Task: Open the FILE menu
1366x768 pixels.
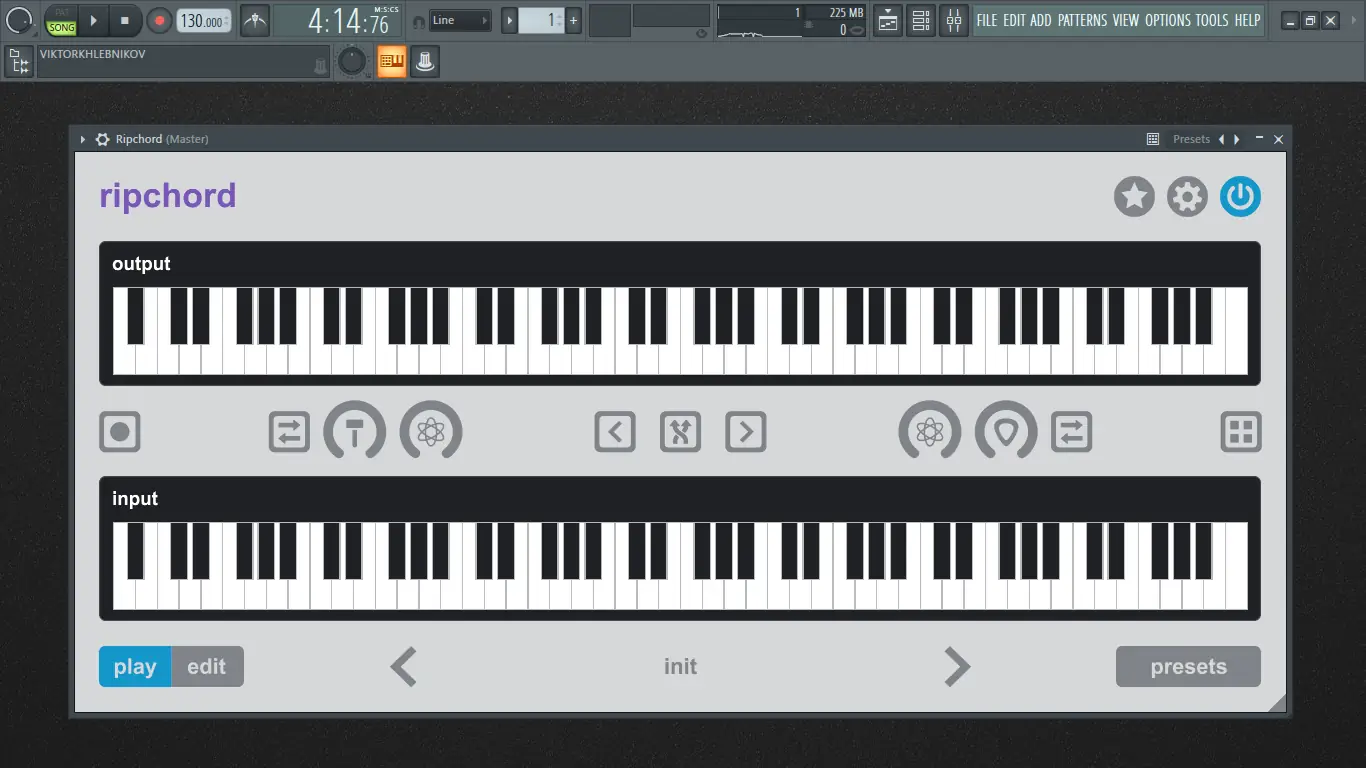Action: point(987,20)
